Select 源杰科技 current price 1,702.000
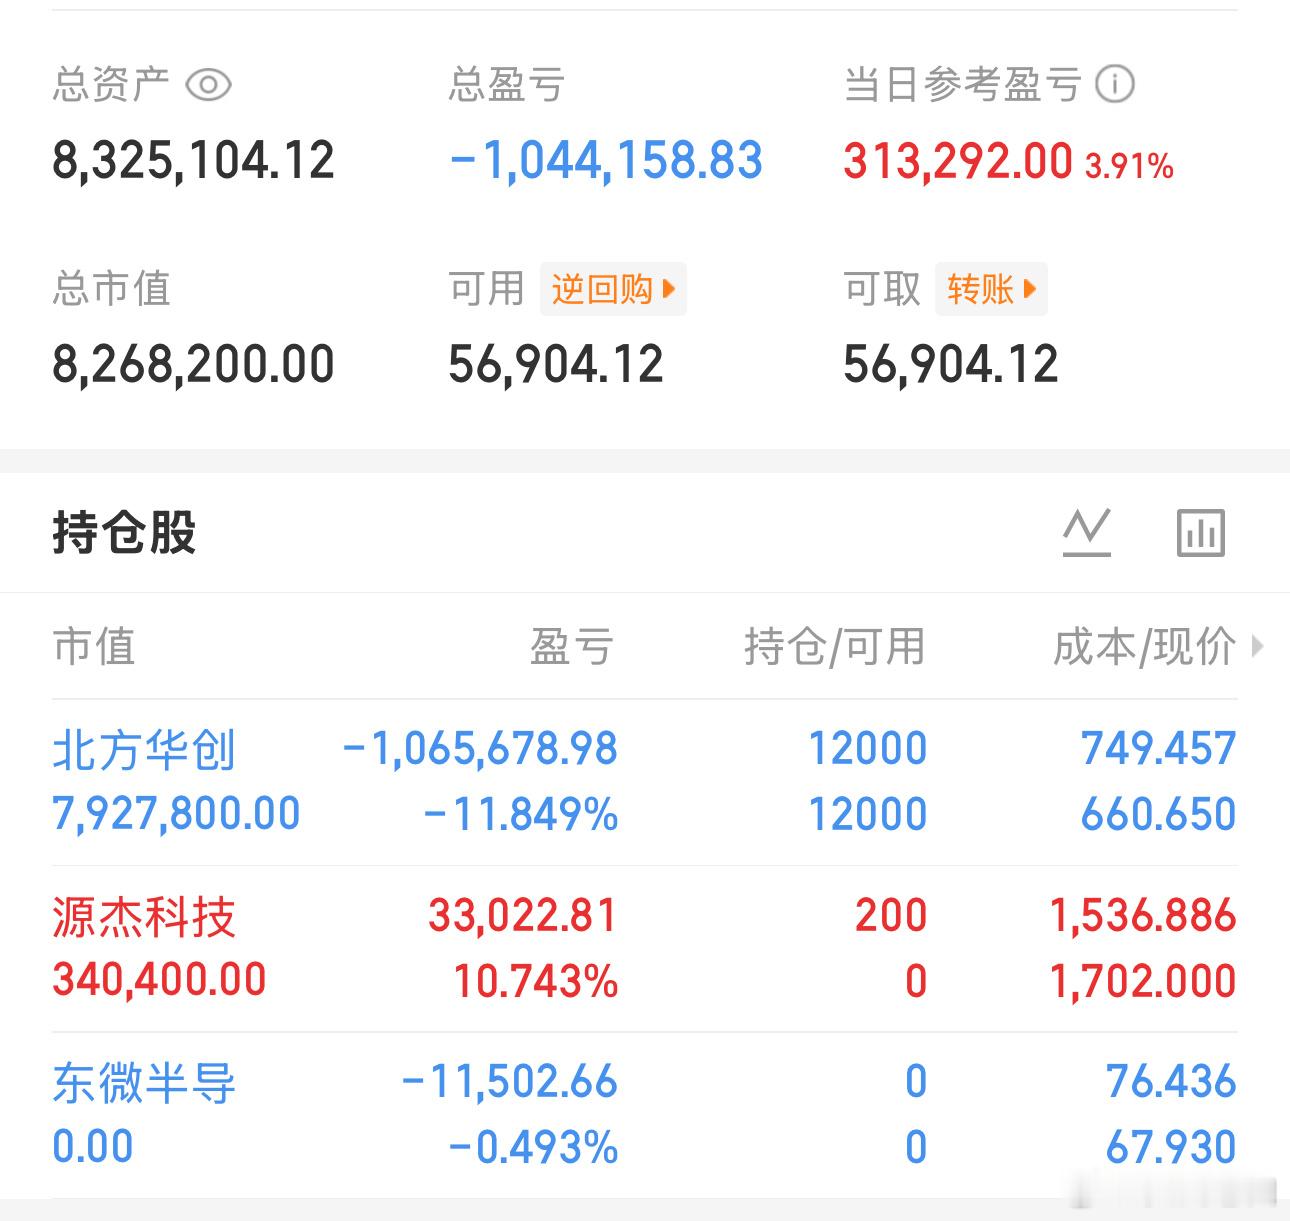Image resolution: width=1290 pixels, height=1221 pixels. [x=1143, y=981]
